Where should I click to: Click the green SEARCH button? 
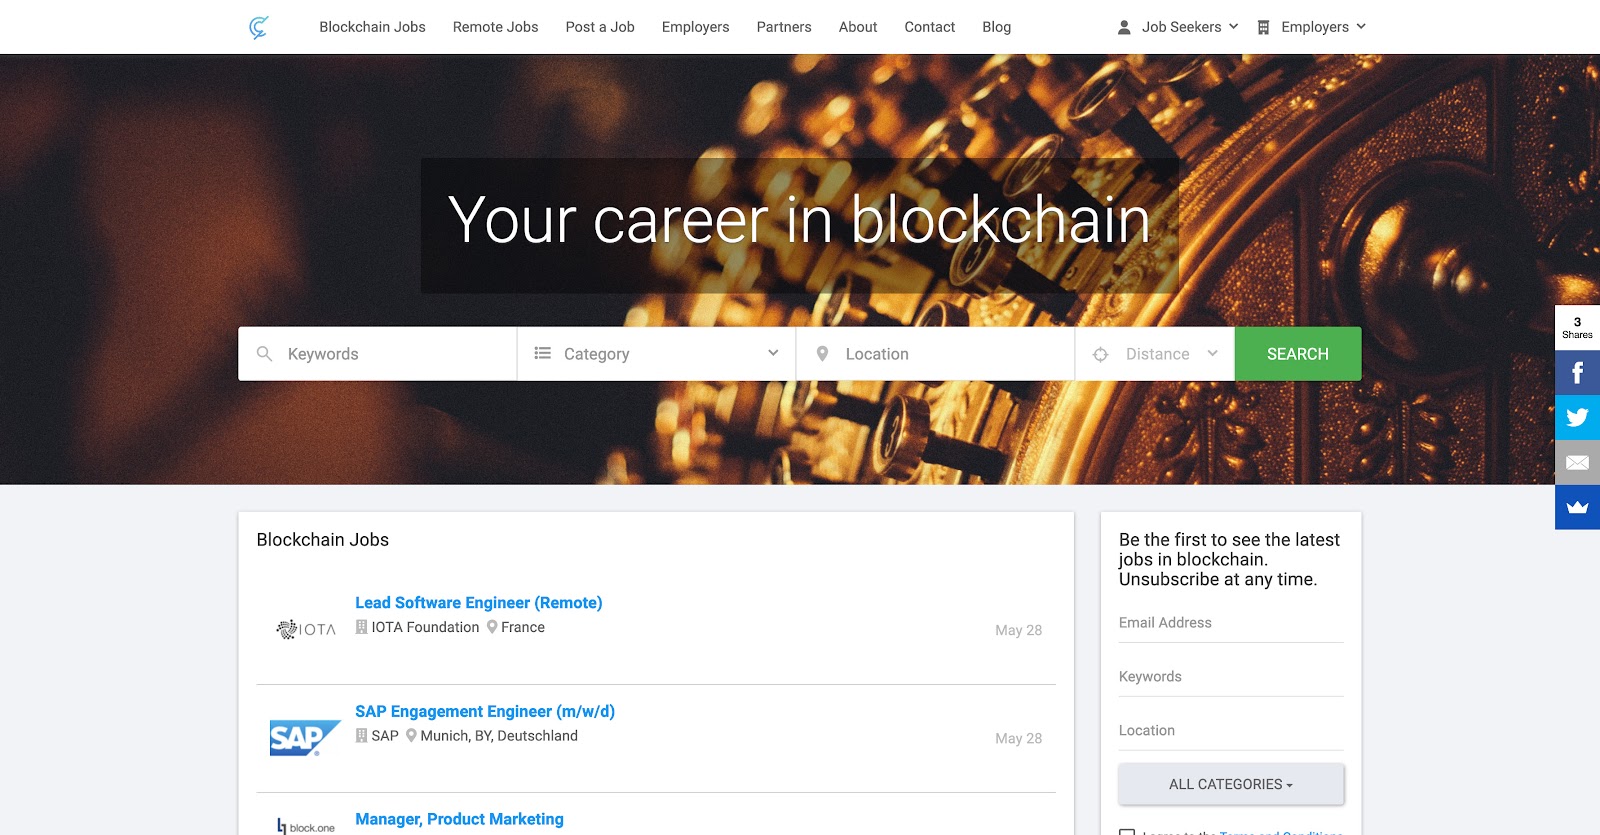pyautogui.click(x=1298, y=354)
